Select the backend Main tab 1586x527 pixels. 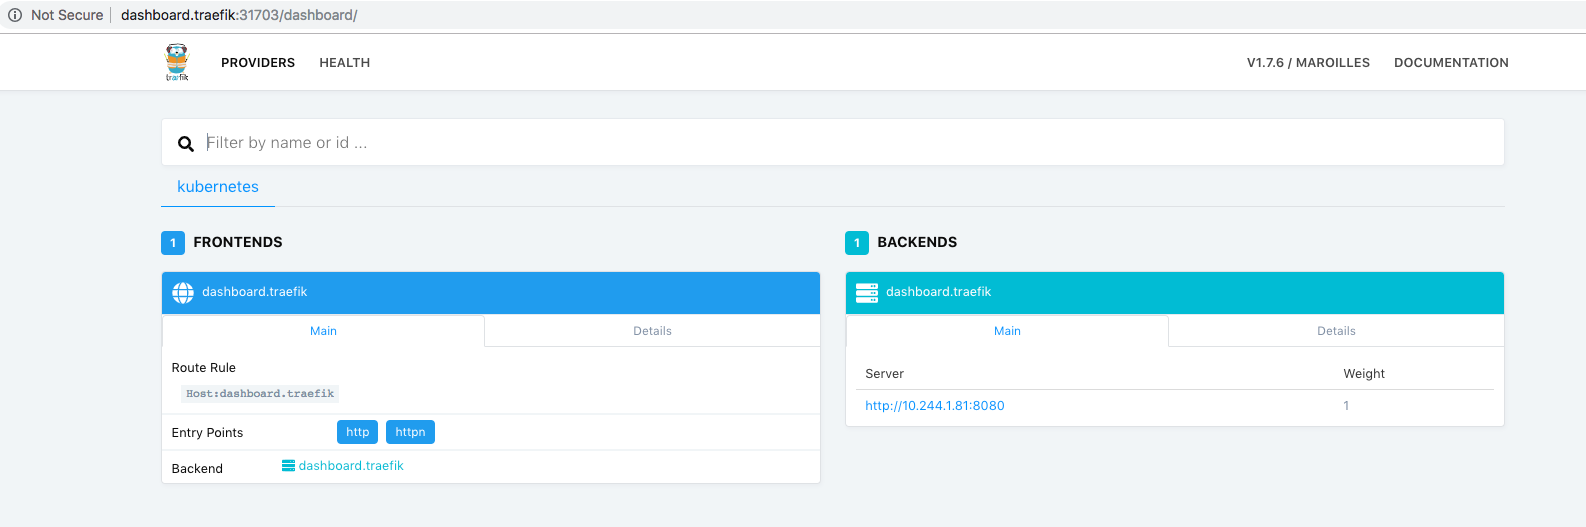[1007, 331]
